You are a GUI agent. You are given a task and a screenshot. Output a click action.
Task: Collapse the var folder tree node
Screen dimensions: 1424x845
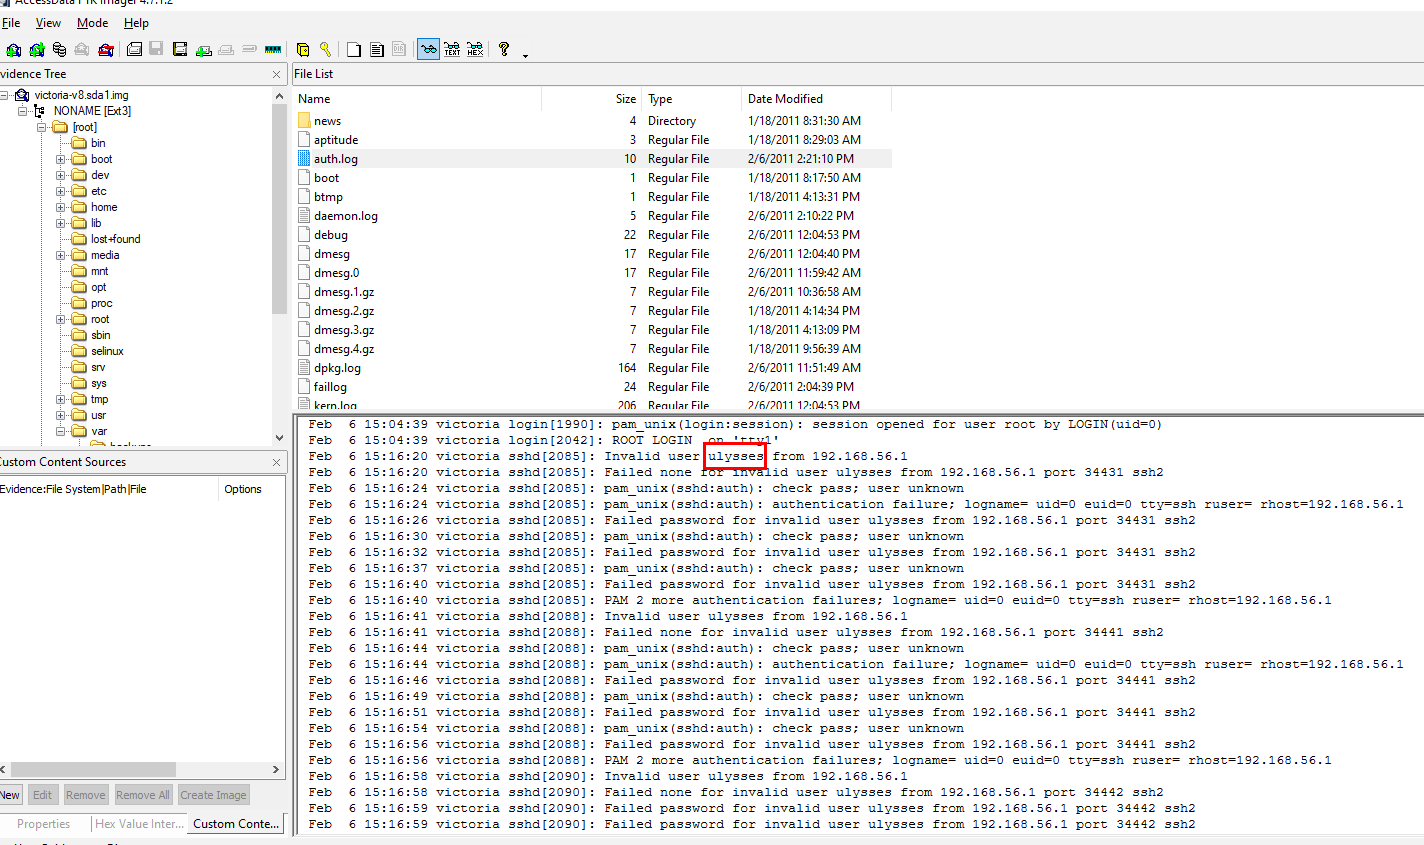pos(61,431)
